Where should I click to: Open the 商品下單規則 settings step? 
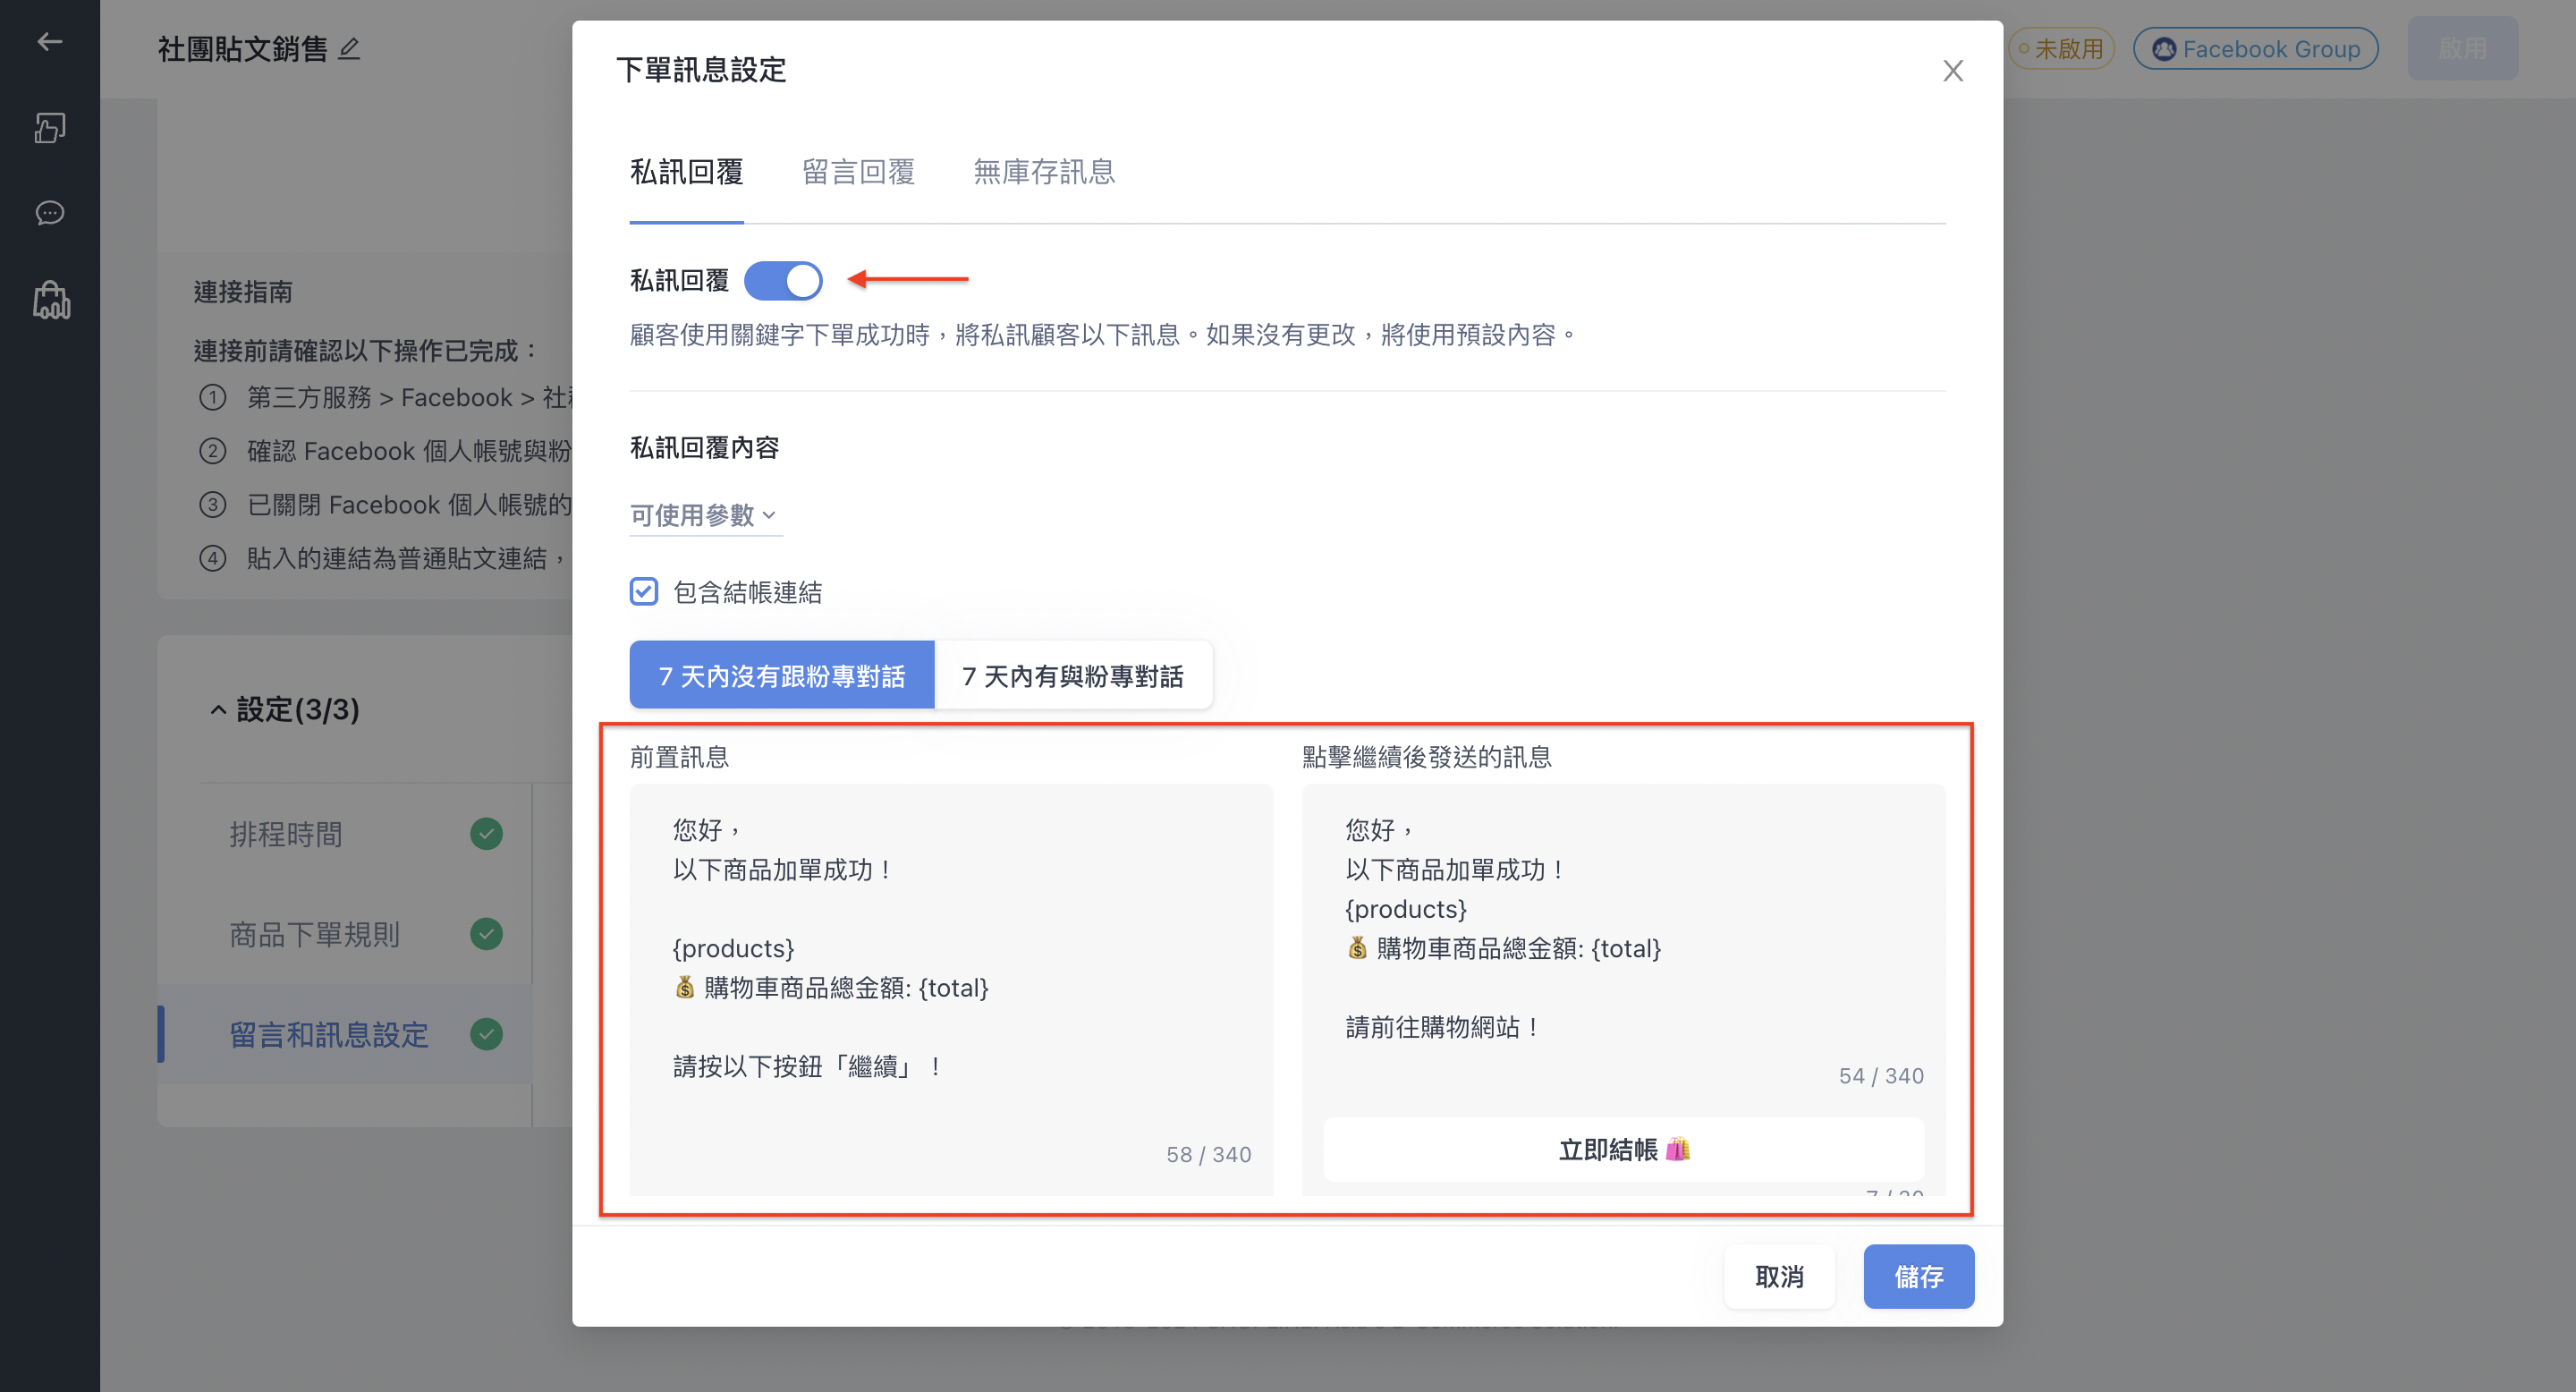click(x=345, y=934)
